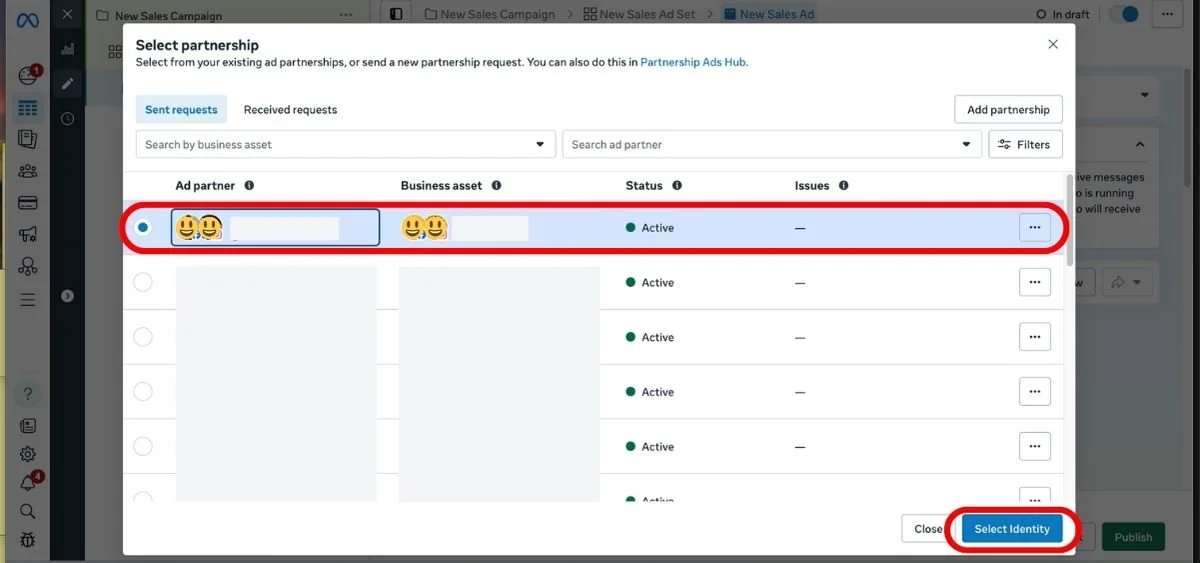Image resolution: width=1200 pixels, height=563 pixels.
Task: Close the editor with the X icon
Action: [67, 15]
